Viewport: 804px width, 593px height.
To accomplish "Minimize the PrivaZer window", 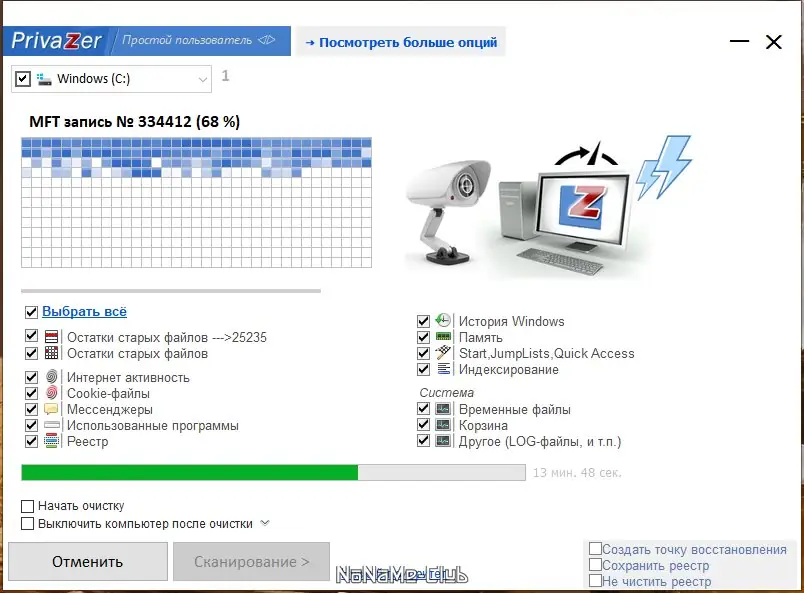I will (739, 41).
